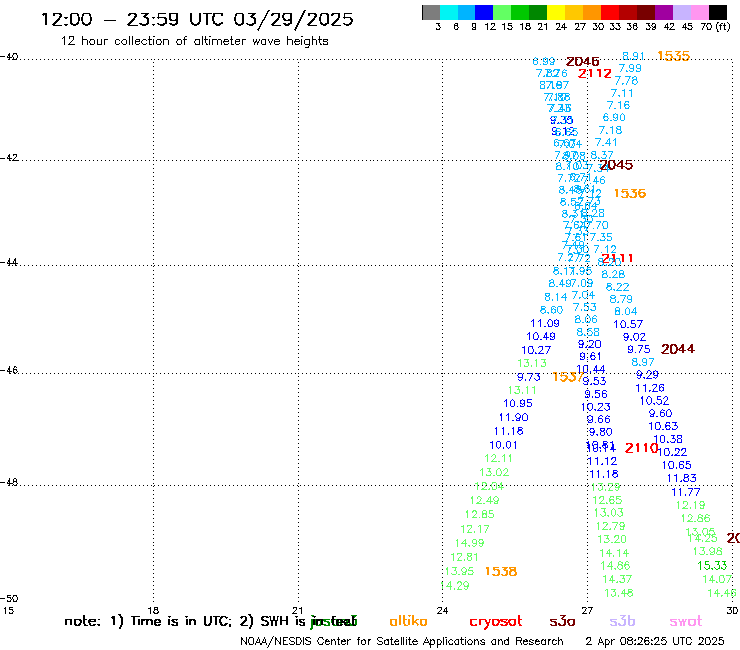Screen dimensions: 740x650
Task: Click the s3a time label '2045'
Action: tap(616, 165)
